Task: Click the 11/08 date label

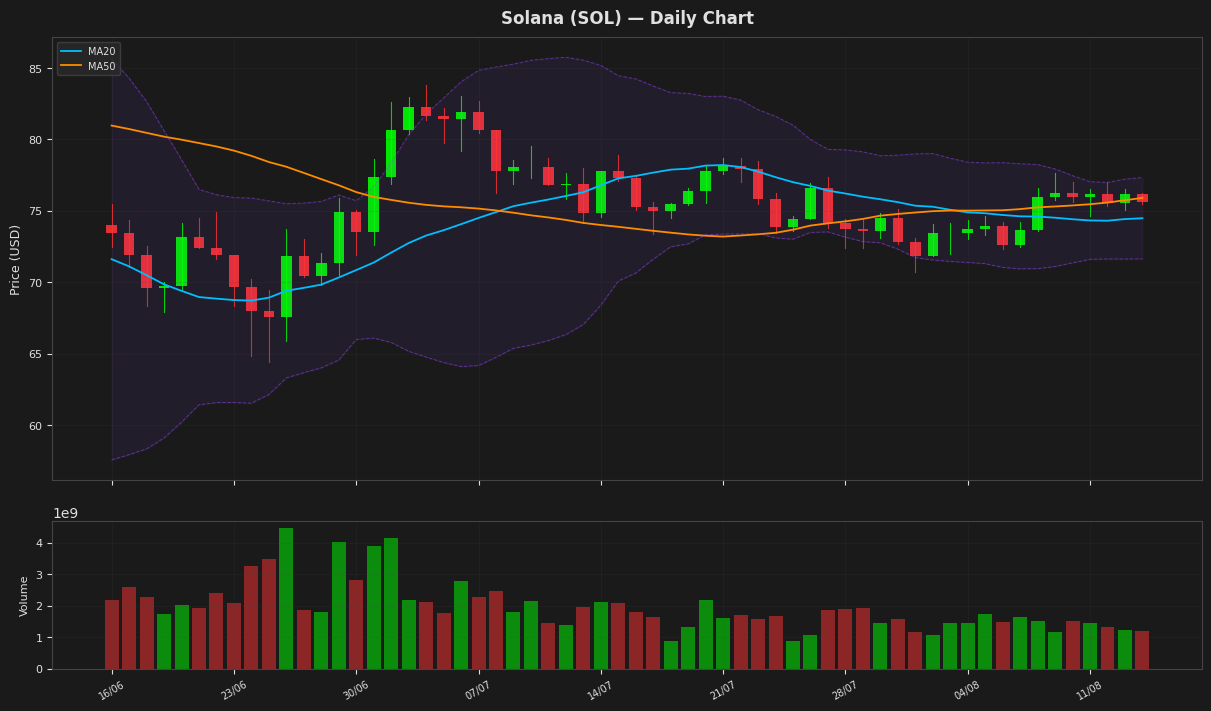Action: (1090, 690)
